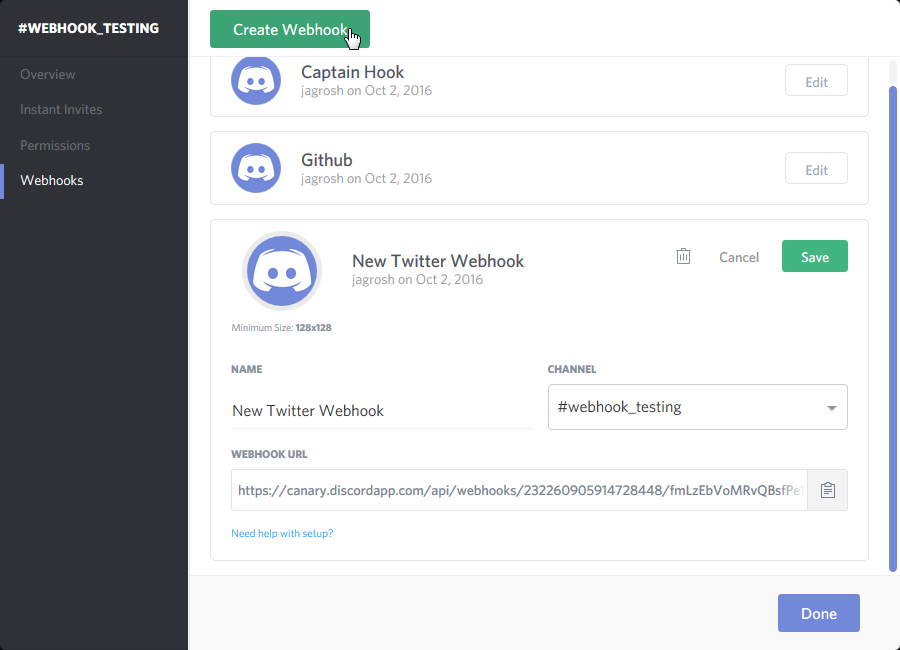
Task: Cancel the webhook changes
Action: [x=738, y=257]
